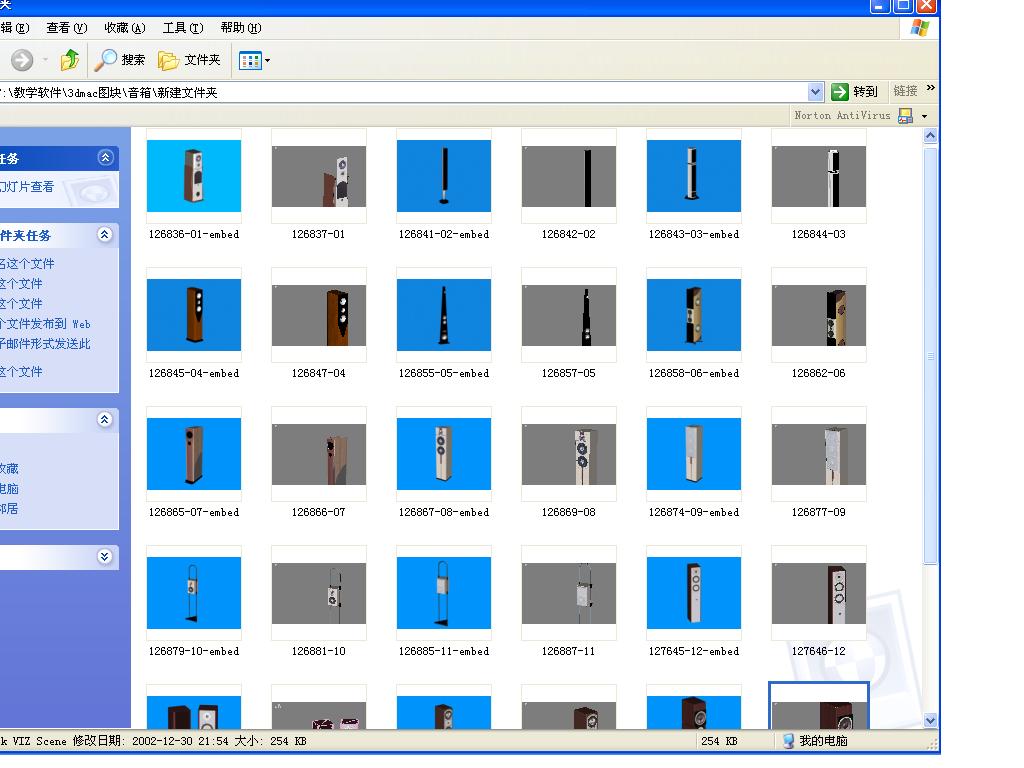Select thumbnail 126858-06-embed
The height and width of the screenshot is (768, 1024).
click(x=694, y=315)
